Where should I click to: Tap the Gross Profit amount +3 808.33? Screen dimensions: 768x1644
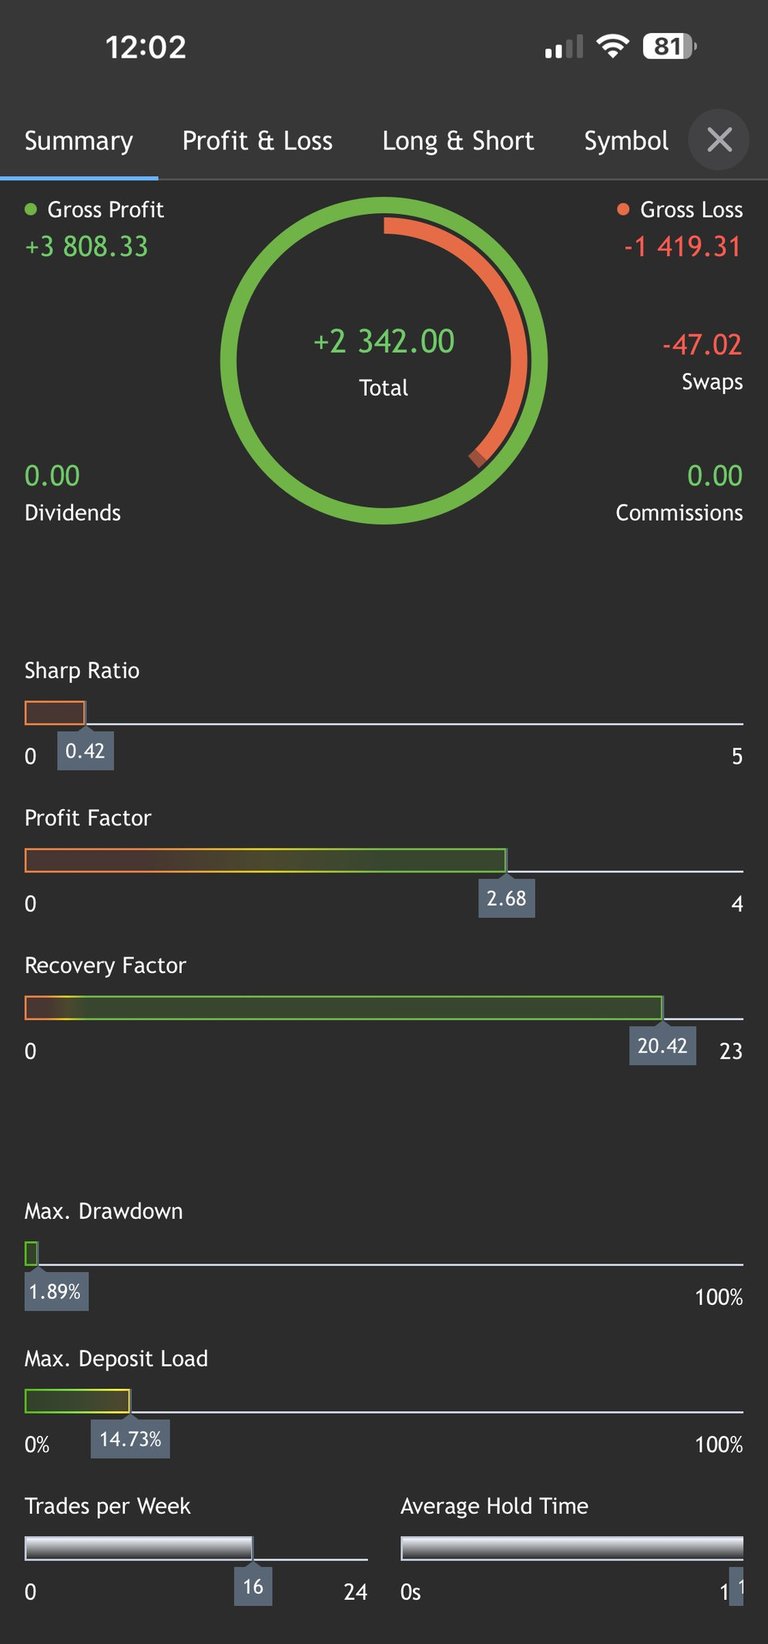click(x=86, y=246)
